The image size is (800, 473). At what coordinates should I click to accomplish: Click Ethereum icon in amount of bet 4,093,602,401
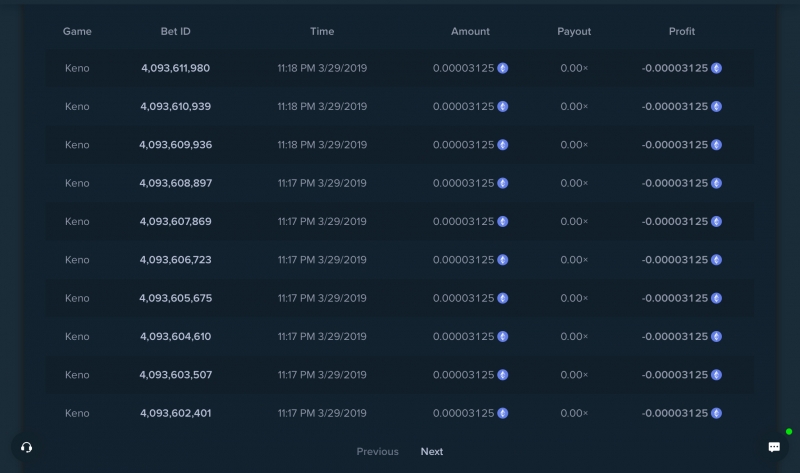click(x=503, y=413)
